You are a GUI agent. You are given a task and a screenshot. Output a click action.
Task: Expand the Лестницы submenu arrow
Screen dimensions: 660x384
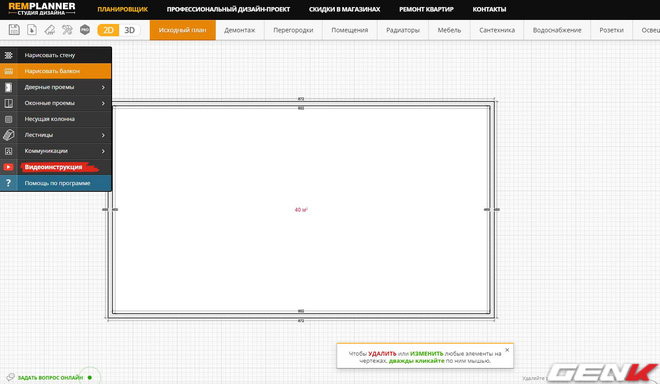pyautogui.click(x=103, y=135)
